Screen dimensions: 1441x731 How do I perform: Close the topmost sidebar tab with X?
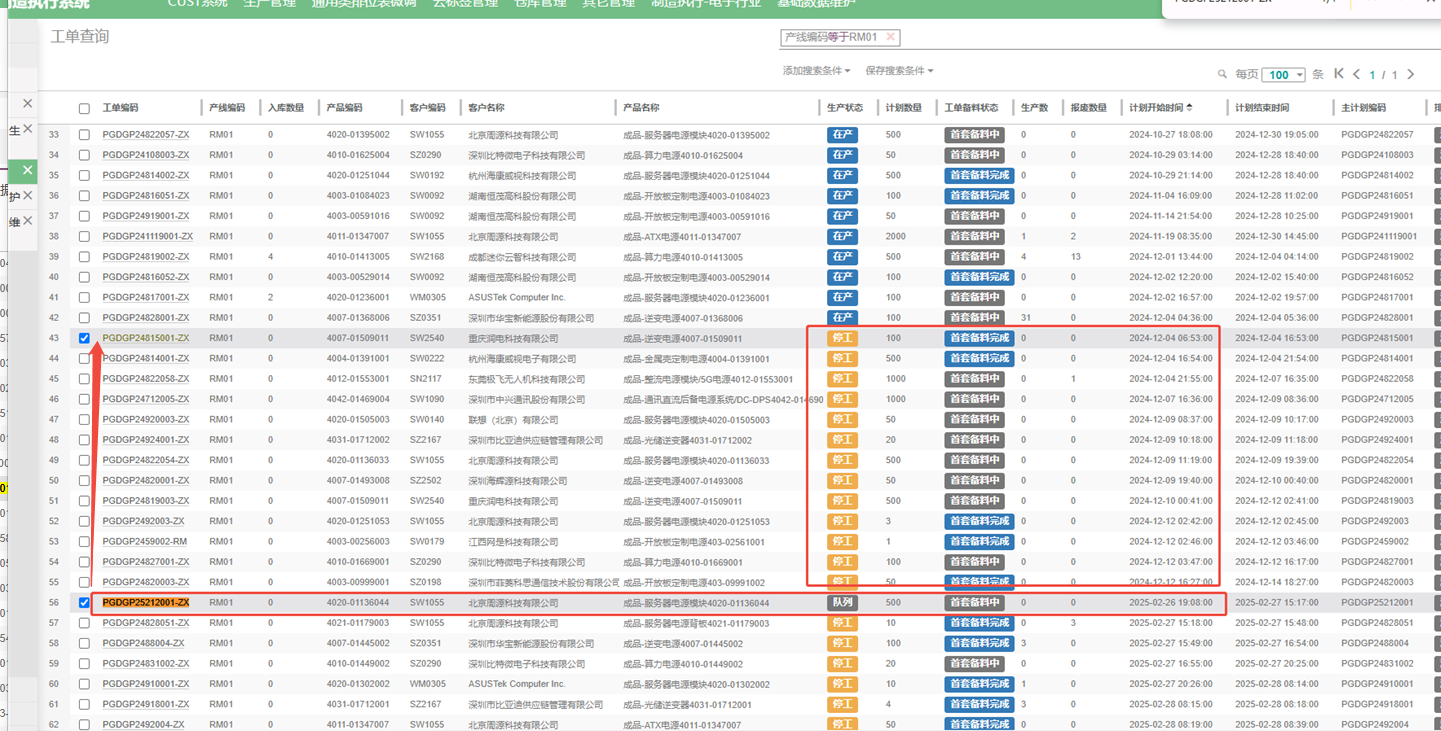point(27,103)
